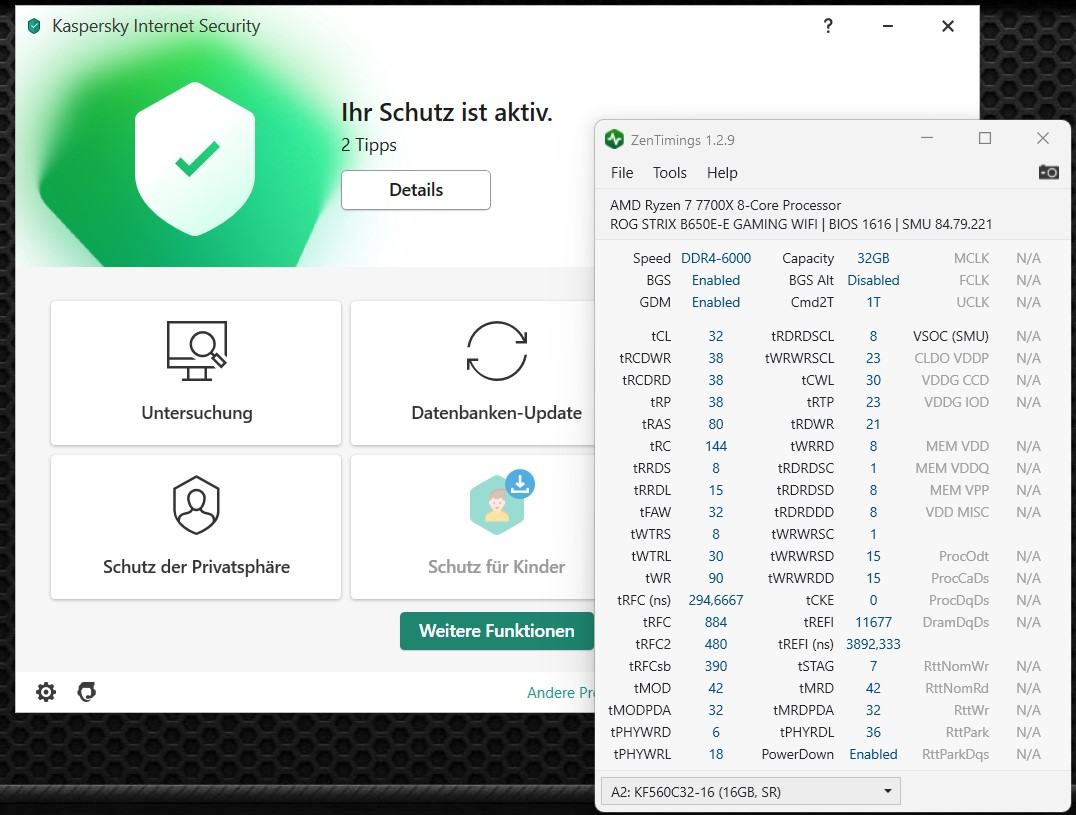Click the PowerDown value Enabled
The width and height of the screenshot is (1076, 815).
tap(873, 754)
